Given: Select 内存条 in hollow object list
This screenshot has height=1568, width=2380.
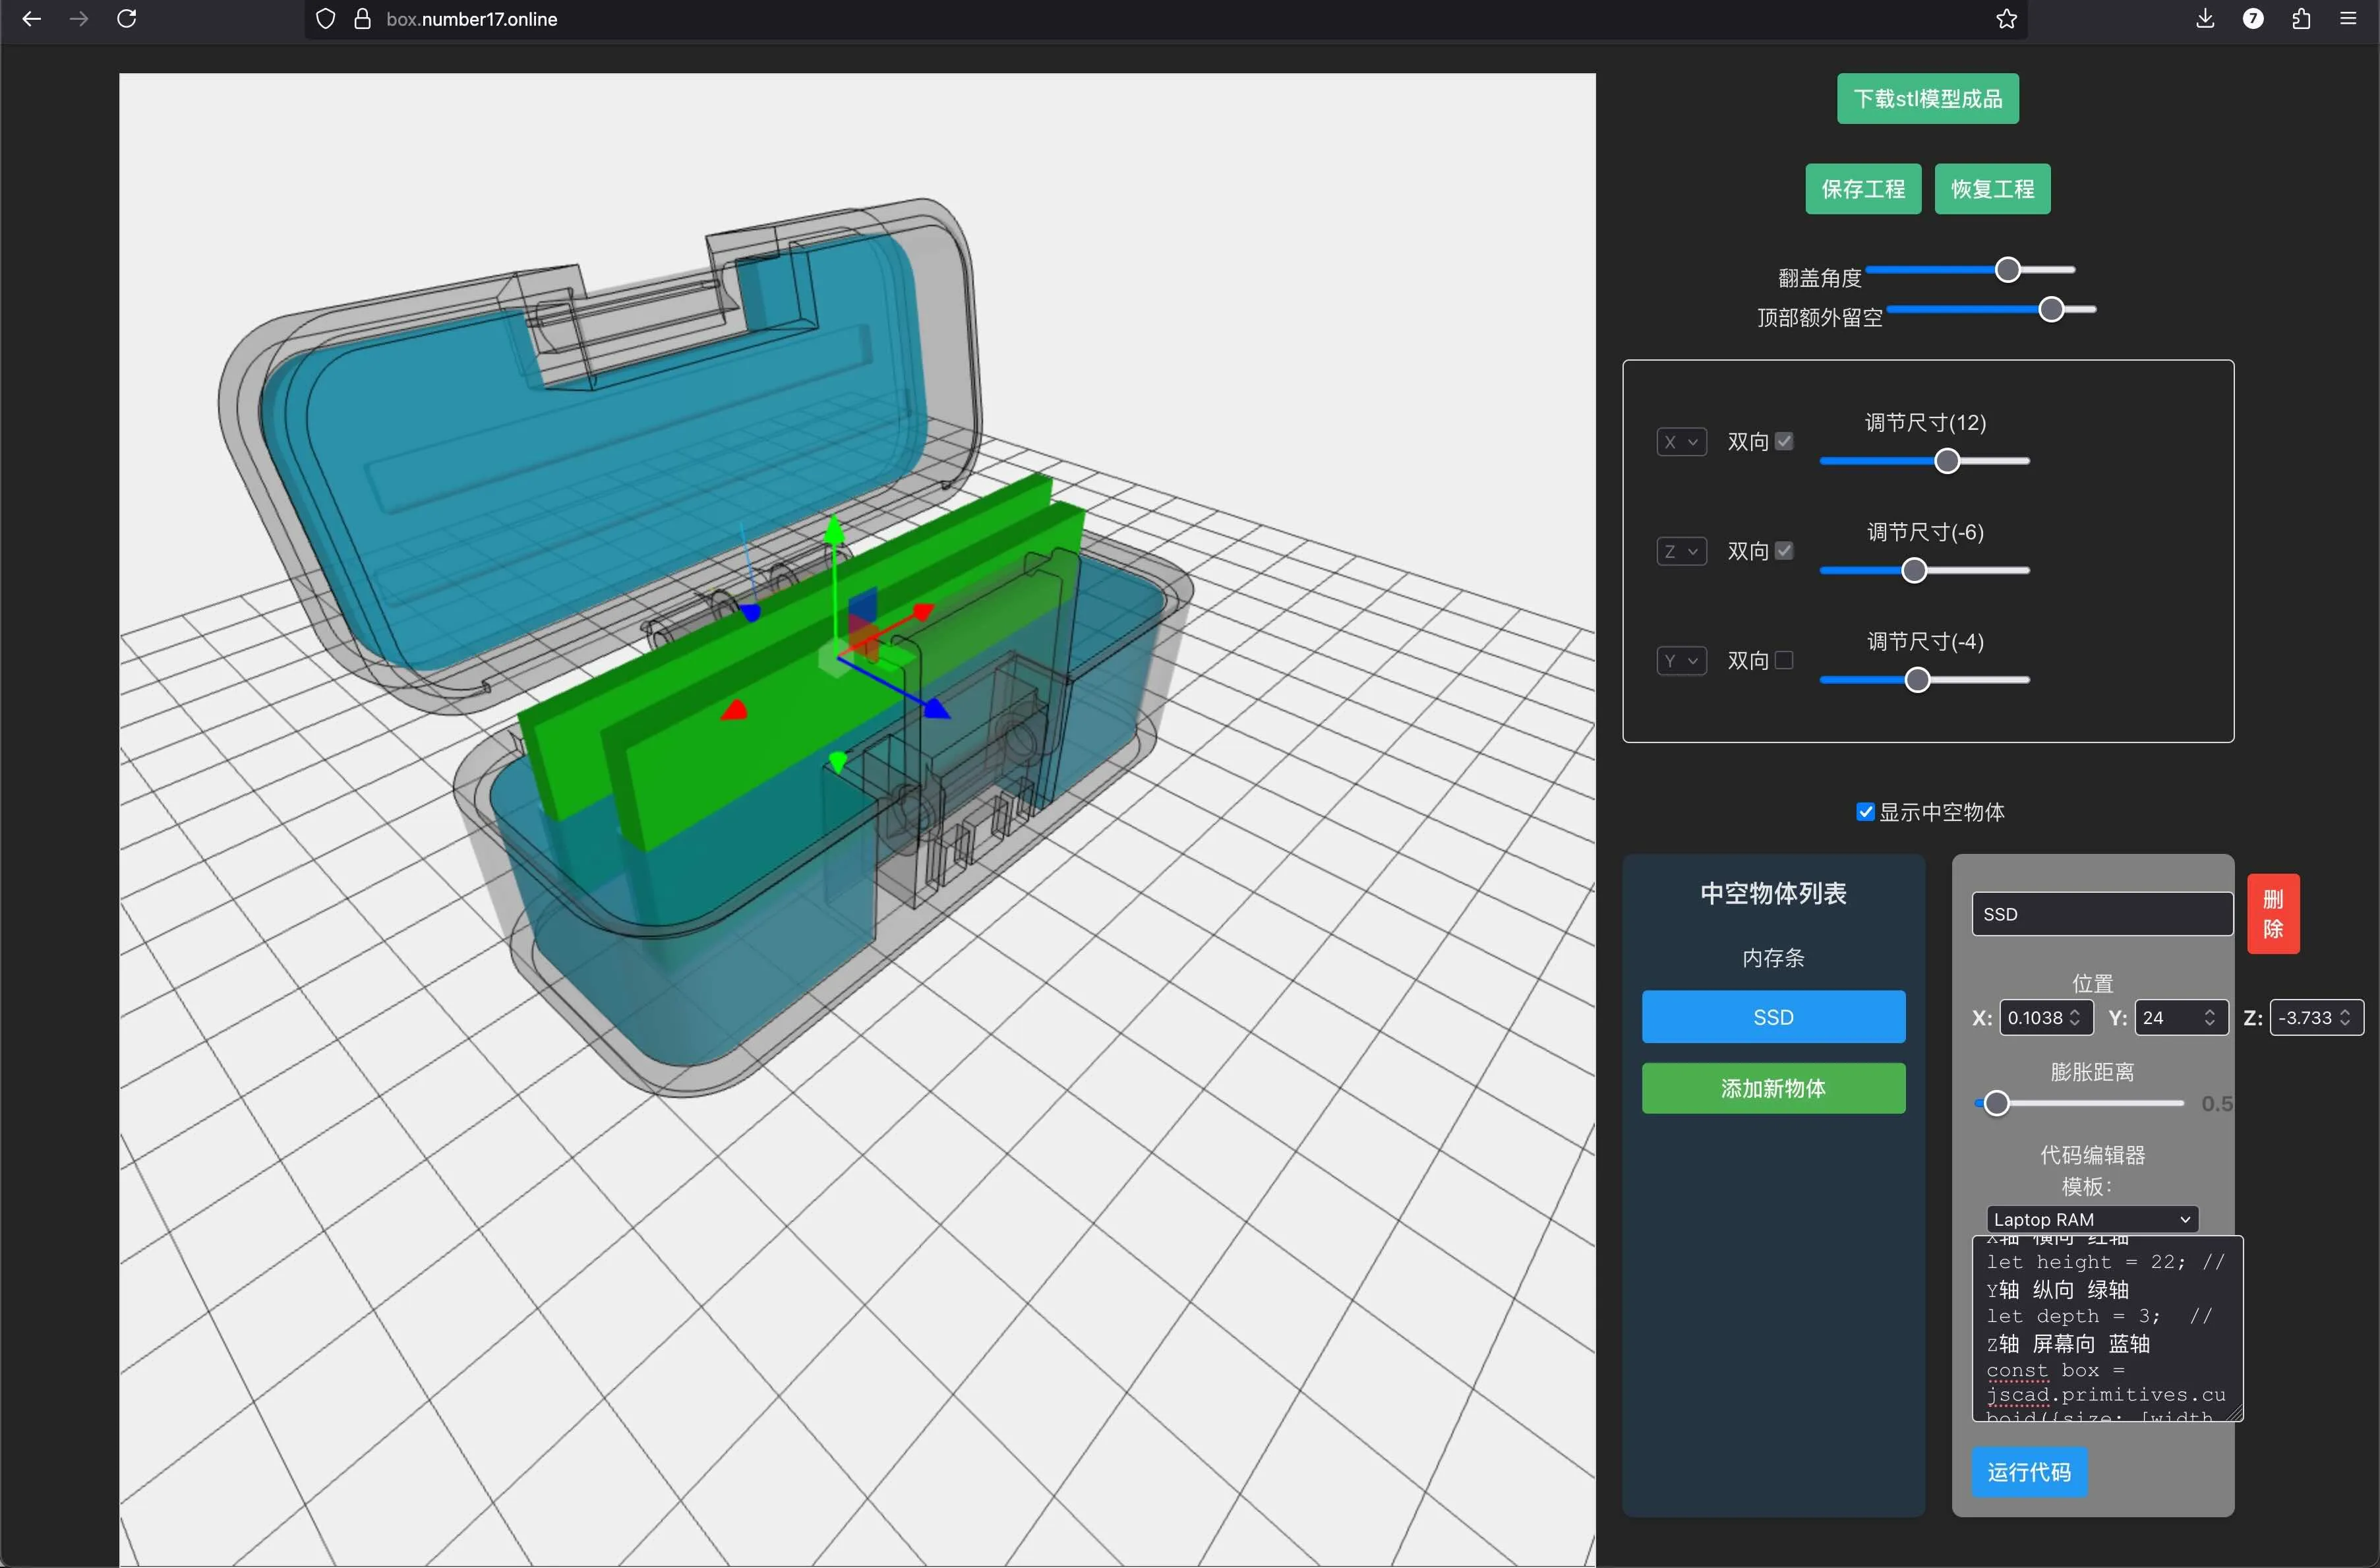Looking at the screenshot, I should click(x=1773, y=958).
